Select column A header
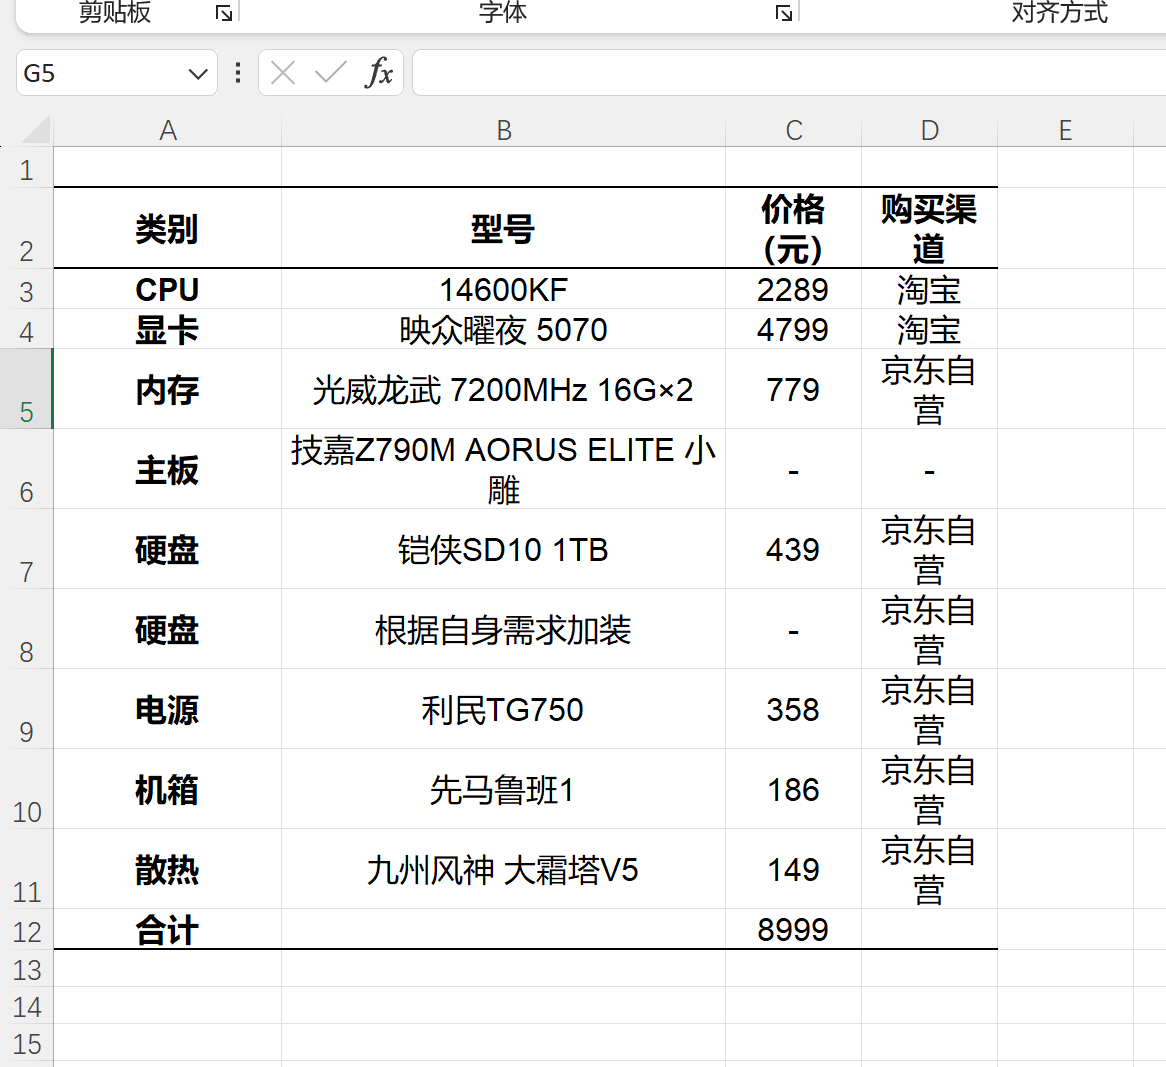 [168, 130]
